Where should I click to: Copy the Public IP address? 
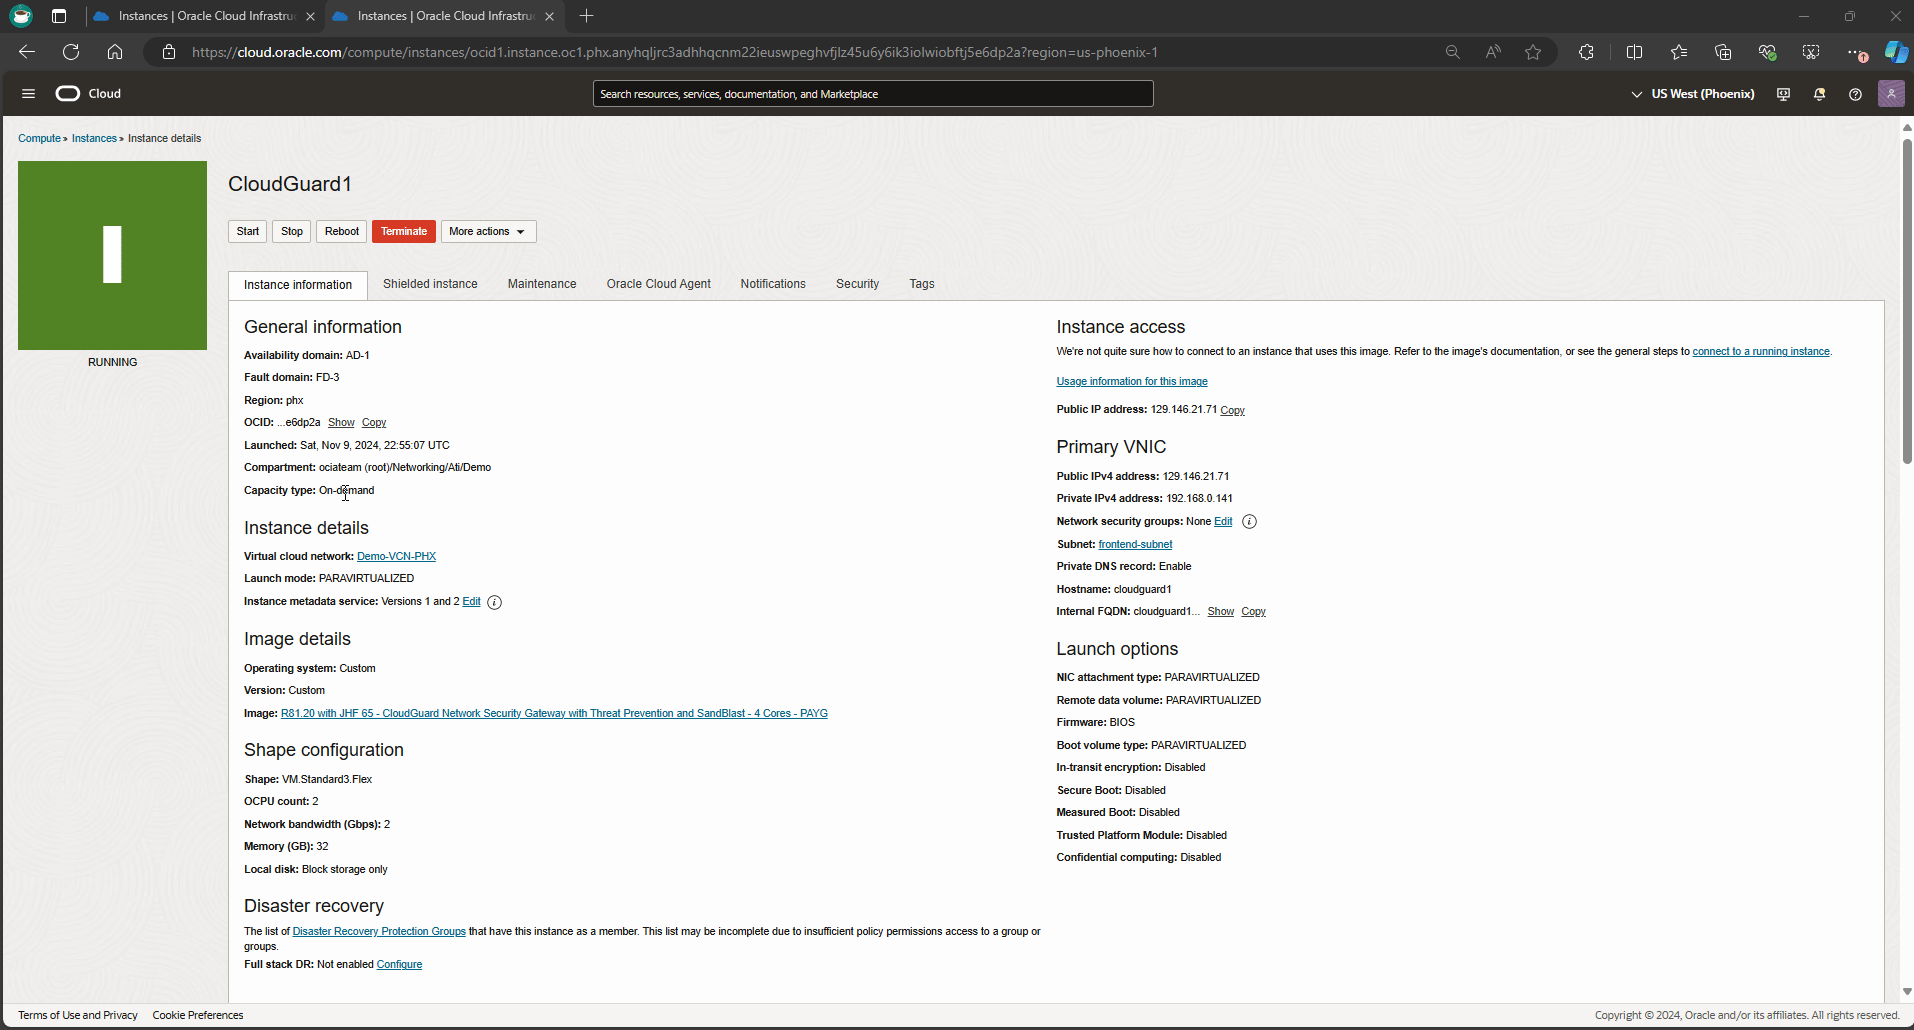[1232, 410]
